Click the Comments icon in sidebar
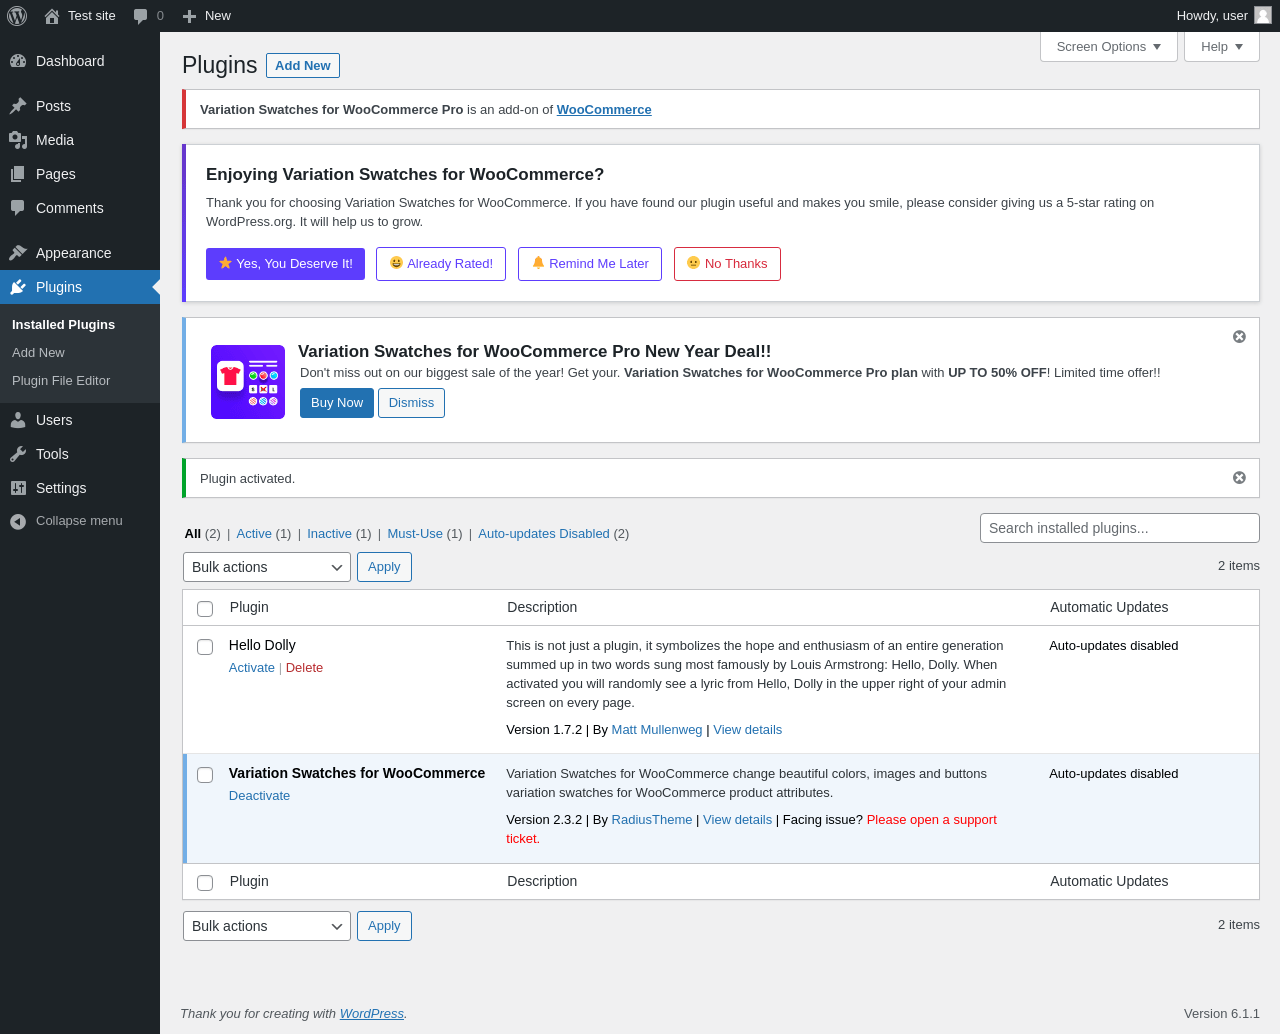This screenshot has width=1280, height=1034. pyautogui.click(x=18, y=208)
